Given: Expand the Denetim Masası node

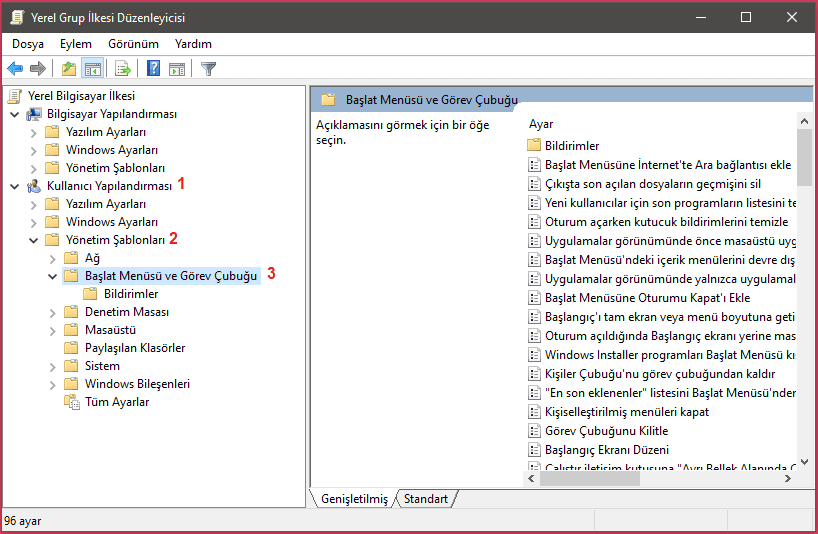Looking at the screenshot, I should [52, 313].
